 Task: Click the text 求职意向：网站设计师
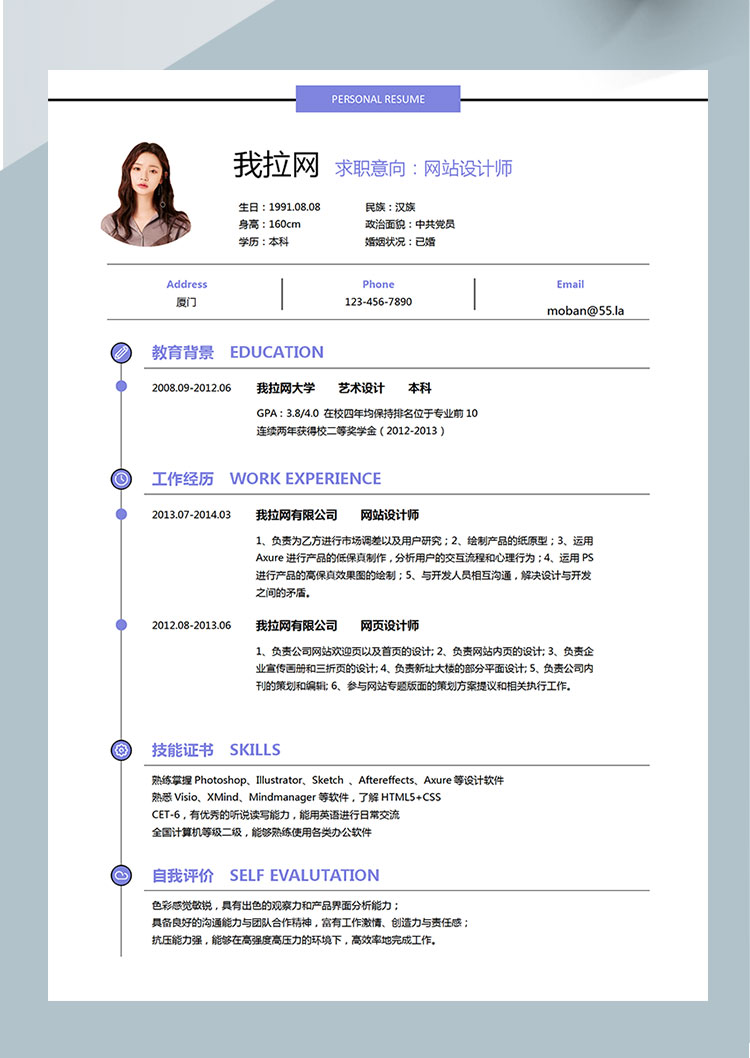pyautogui.click(x=424, y=168)
